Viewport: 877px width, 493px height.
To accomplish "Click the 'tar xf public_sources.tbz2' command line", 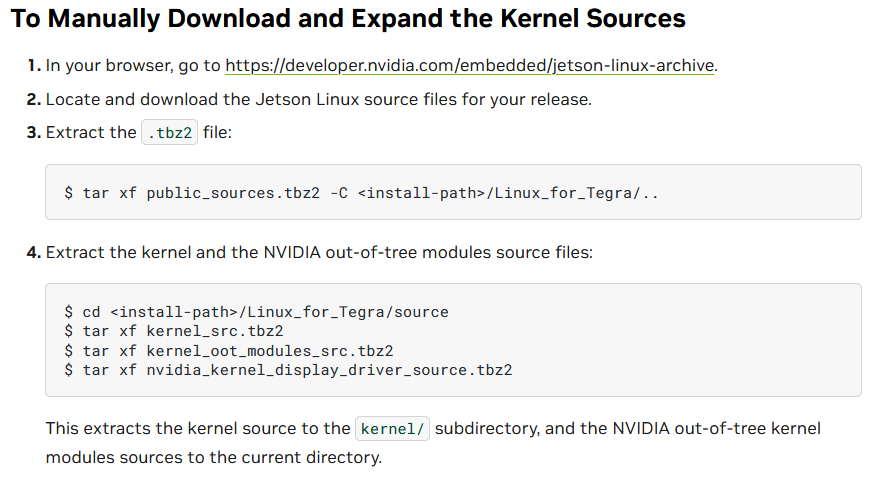I will (362, 192).
